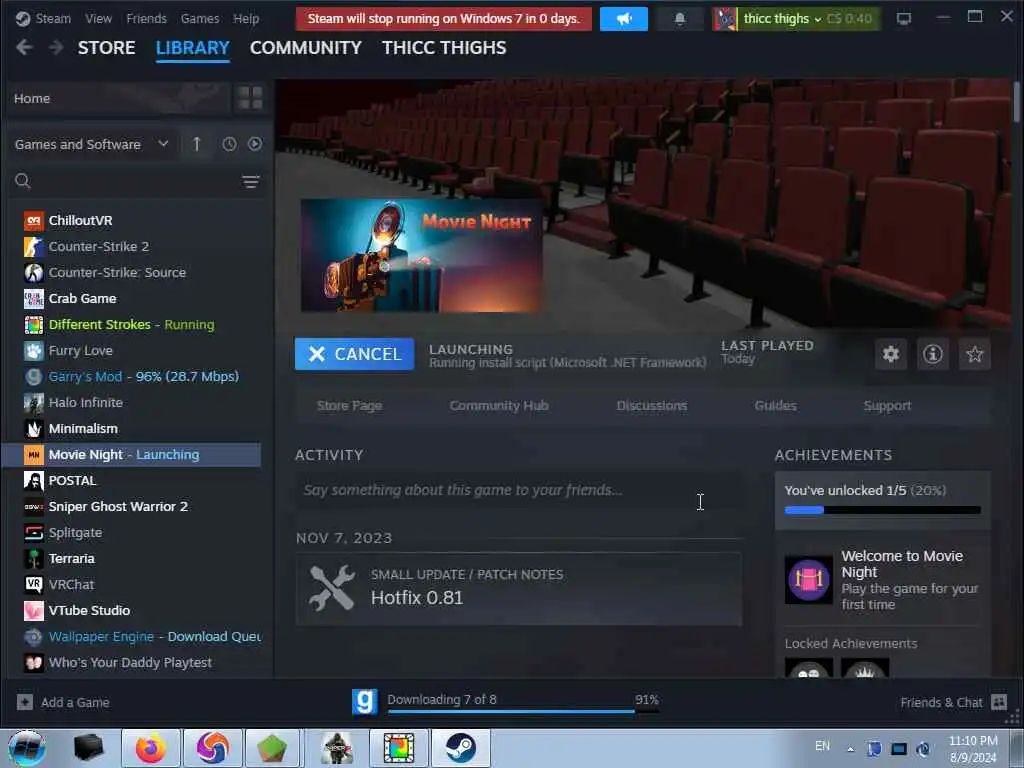Click the library search field

124,182
